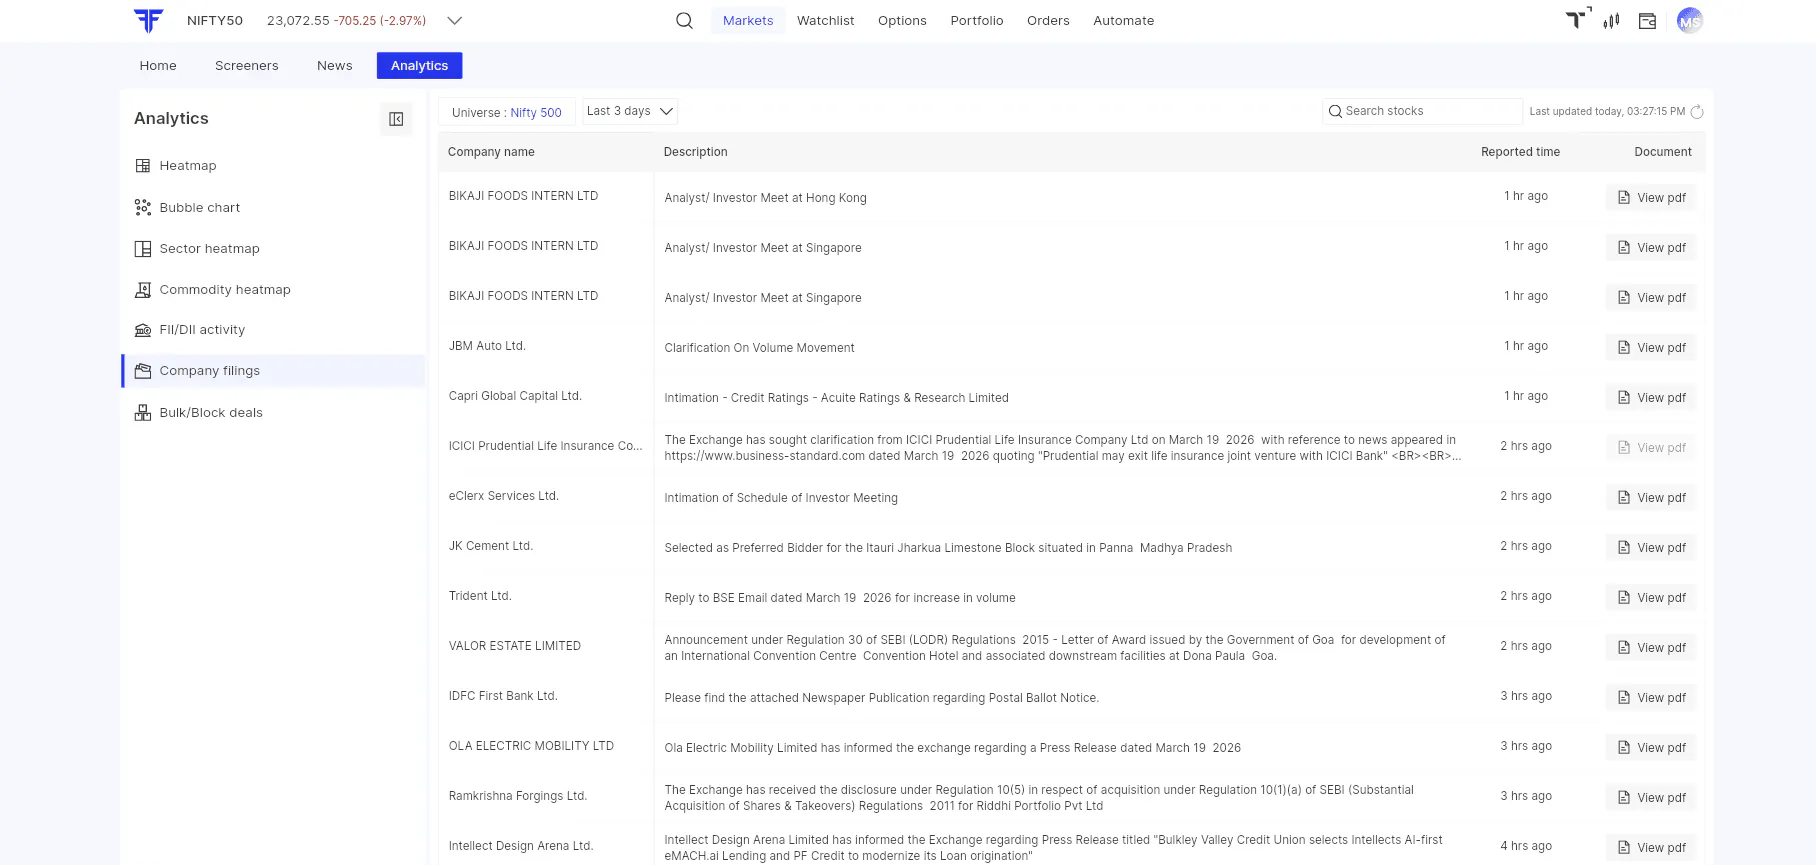Change the Universe Nifty 500 selector
Viewport: 1816px width, 865px height.
(507, 113)
